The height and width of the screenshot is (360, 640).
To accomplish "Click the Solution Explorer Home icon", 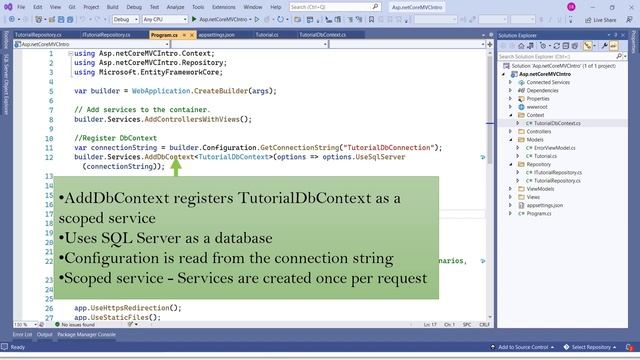I will (x=521, y=46).
